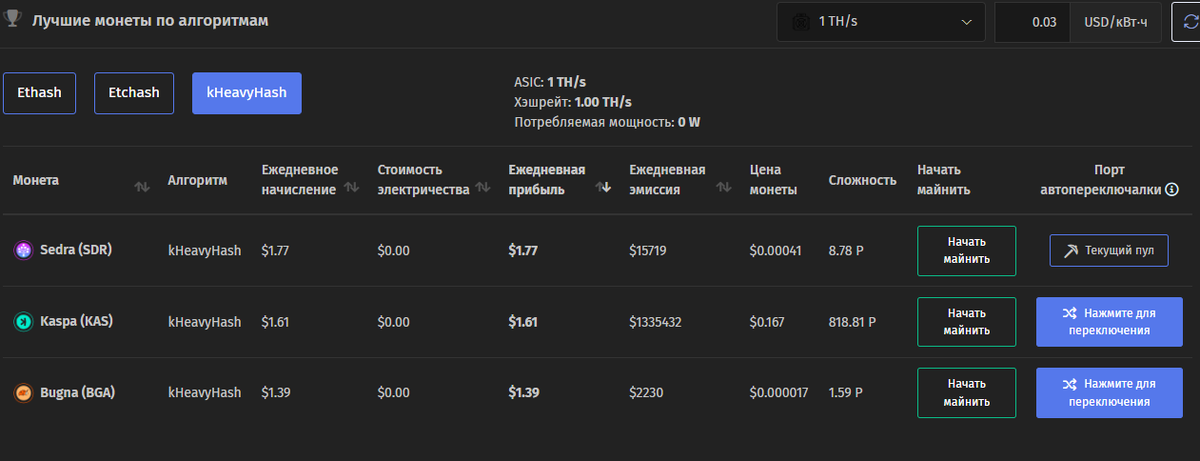
Task: Click the Kaspa (KAS) coin name
Action: pyautogui.click(x=76, y=322)
